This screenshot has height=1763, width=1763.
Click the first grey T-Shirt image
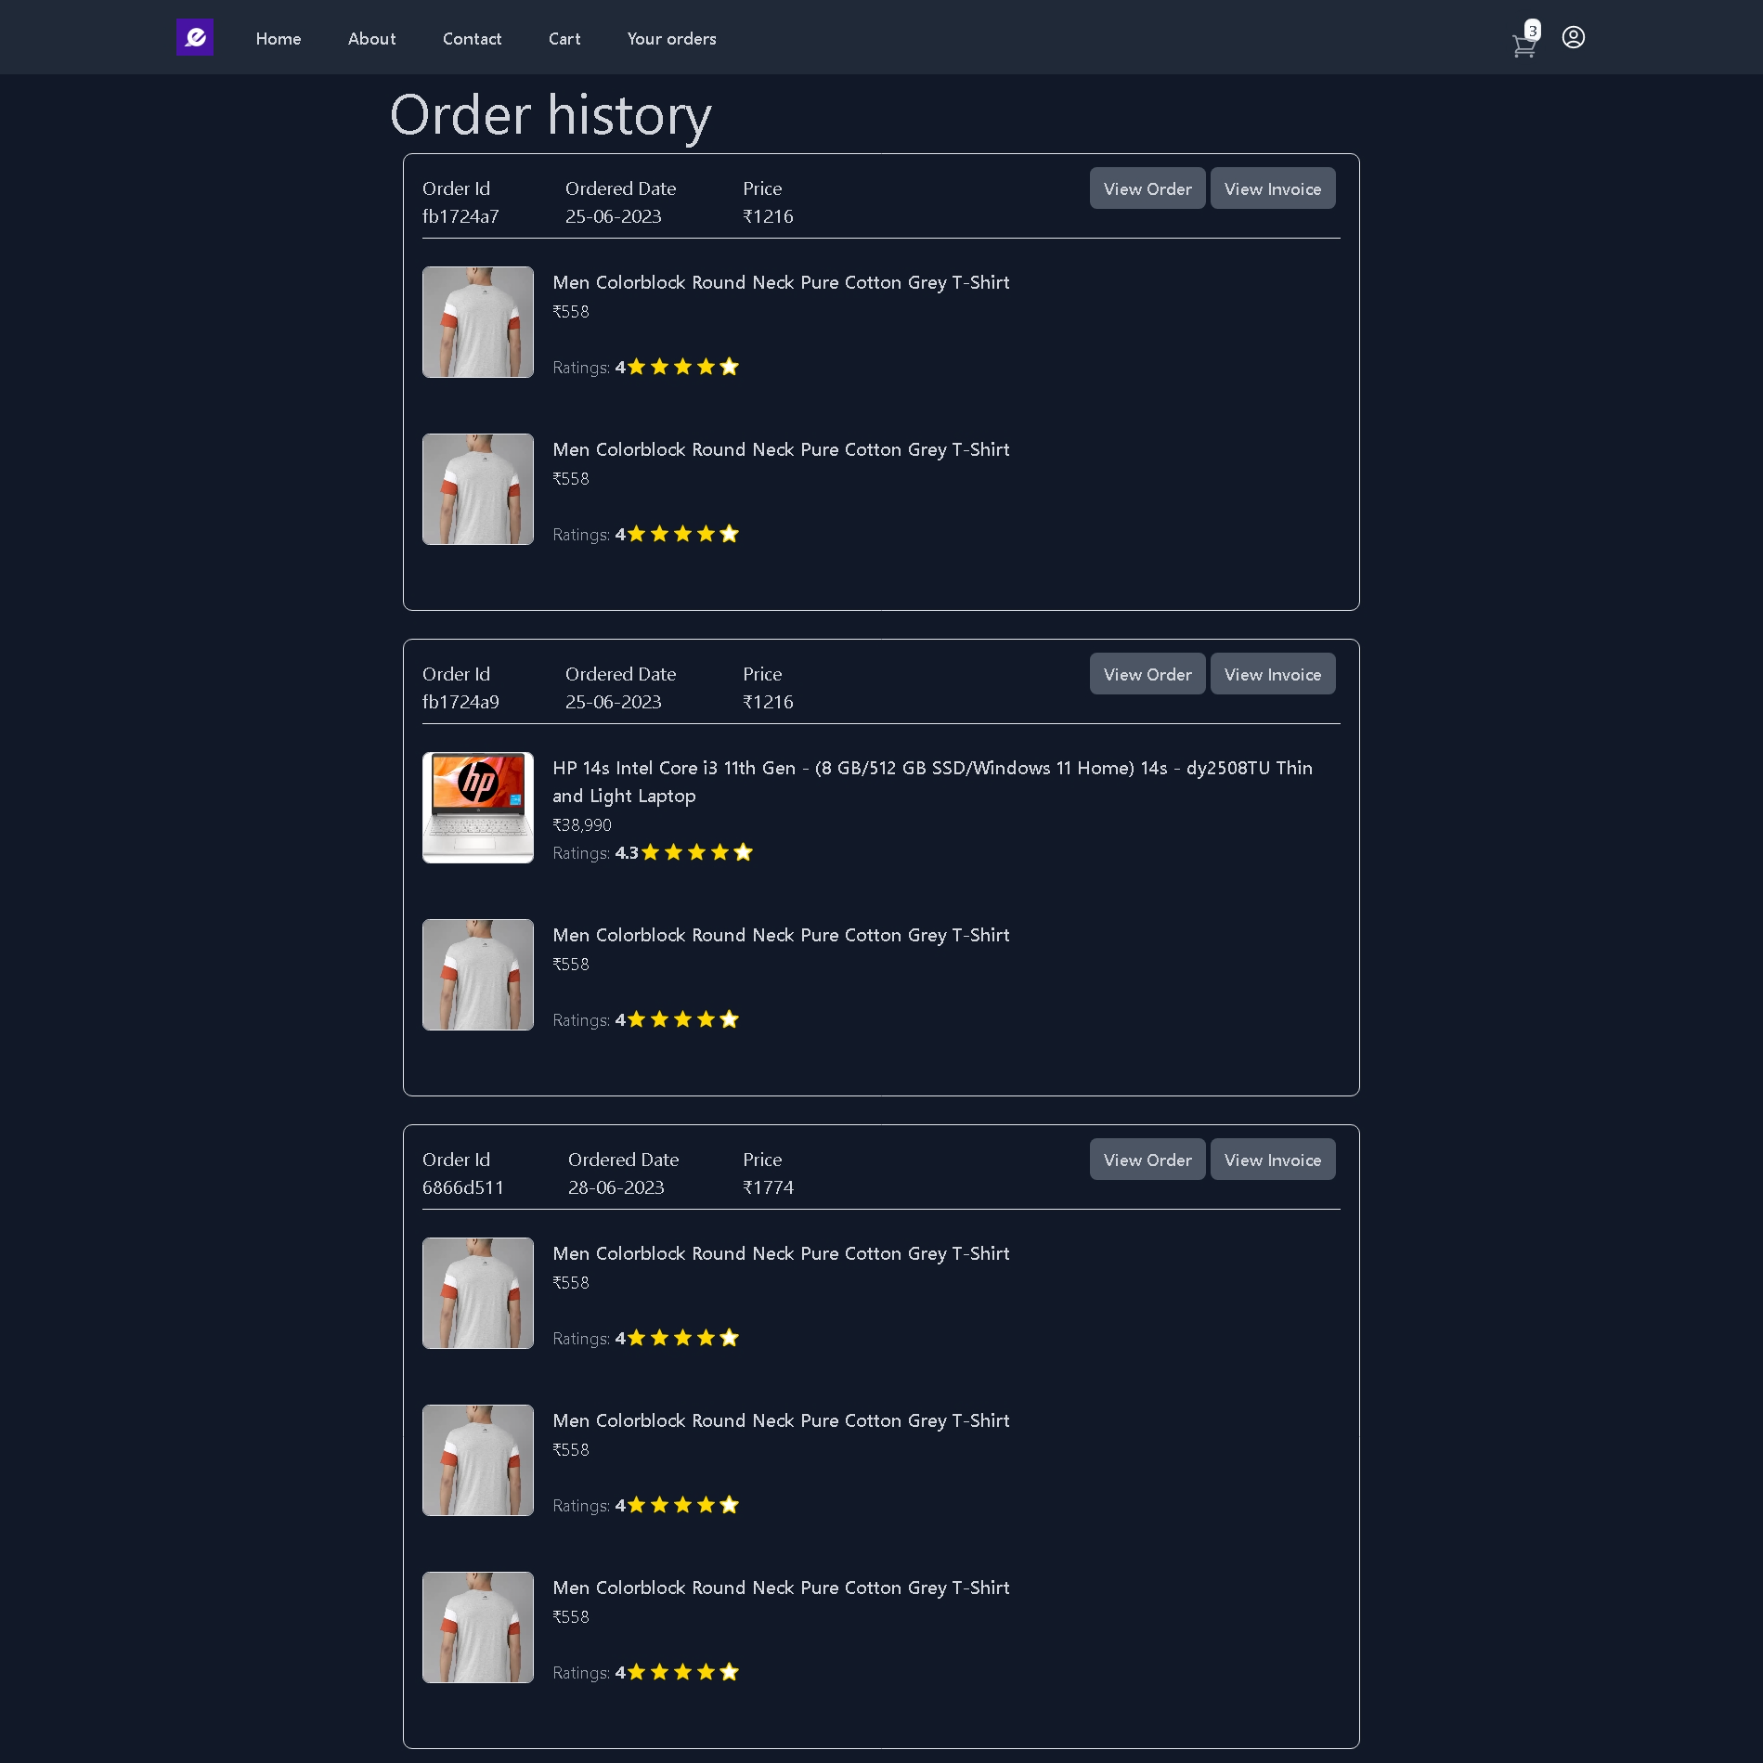click(478, 322)
